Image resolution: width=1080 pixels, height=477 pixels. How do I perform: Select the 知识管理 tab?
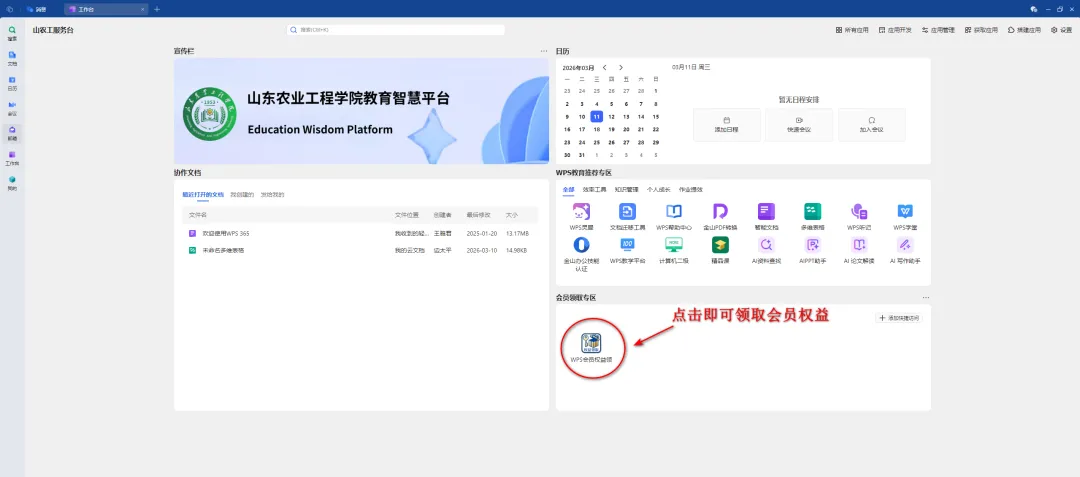click(627, 189)
